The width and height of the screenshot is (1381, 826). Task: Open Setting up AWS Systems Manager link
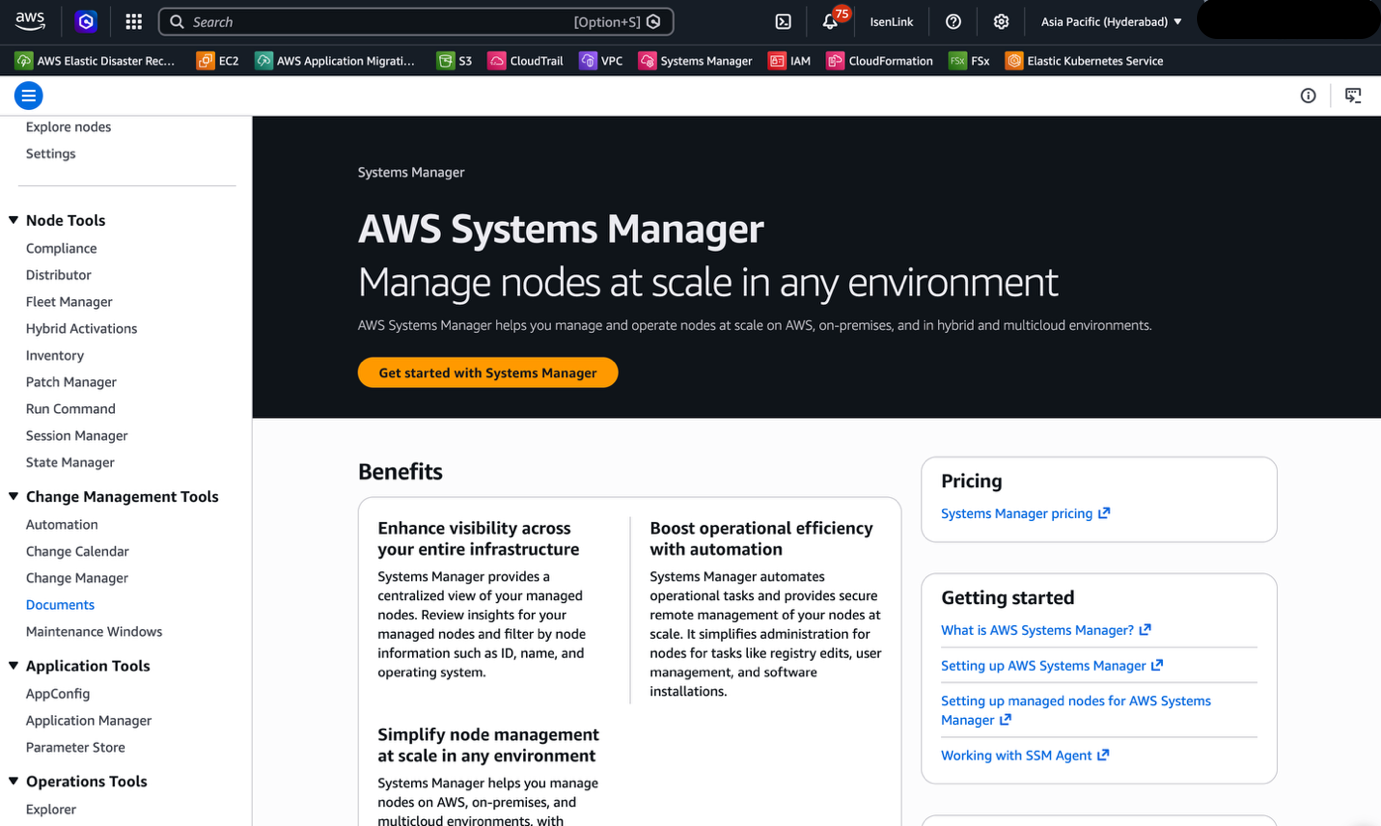[1052, 666]
